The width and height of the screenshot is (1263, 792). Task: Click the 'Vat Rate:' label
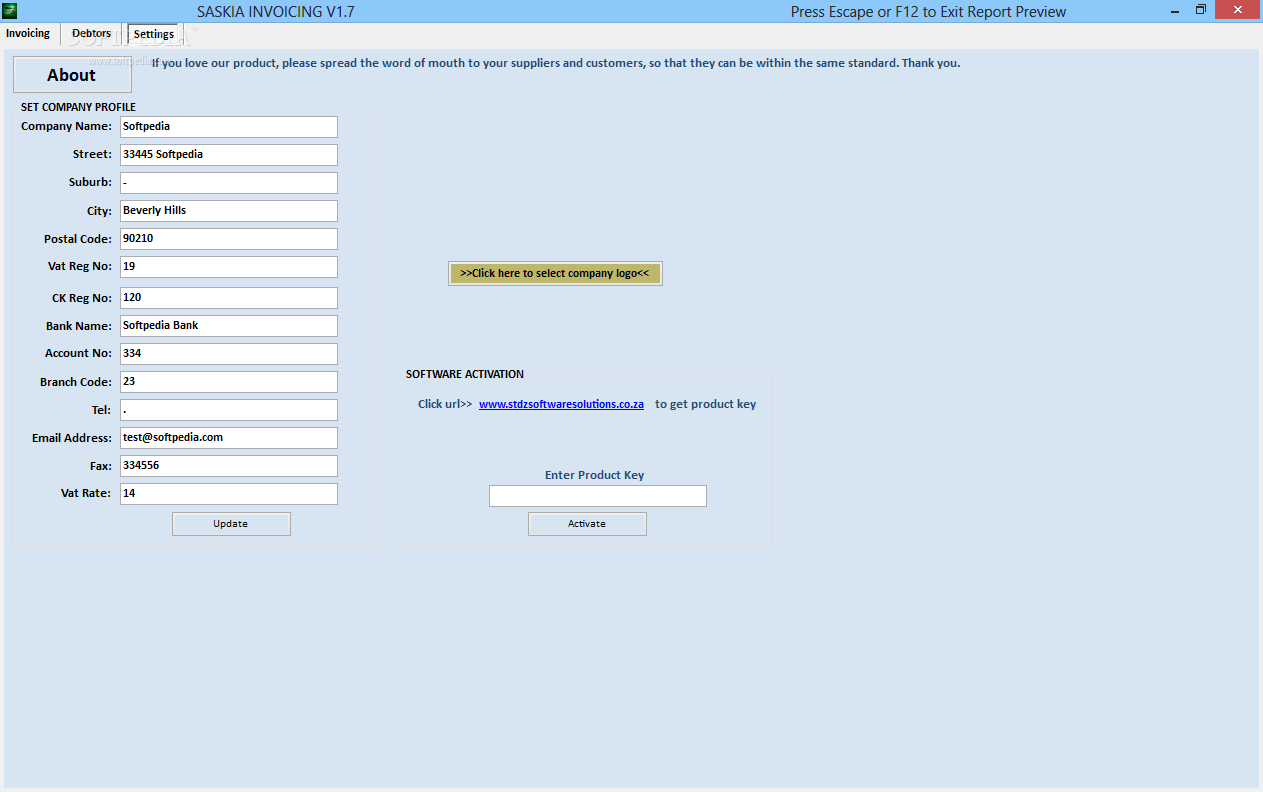[86, 494]
